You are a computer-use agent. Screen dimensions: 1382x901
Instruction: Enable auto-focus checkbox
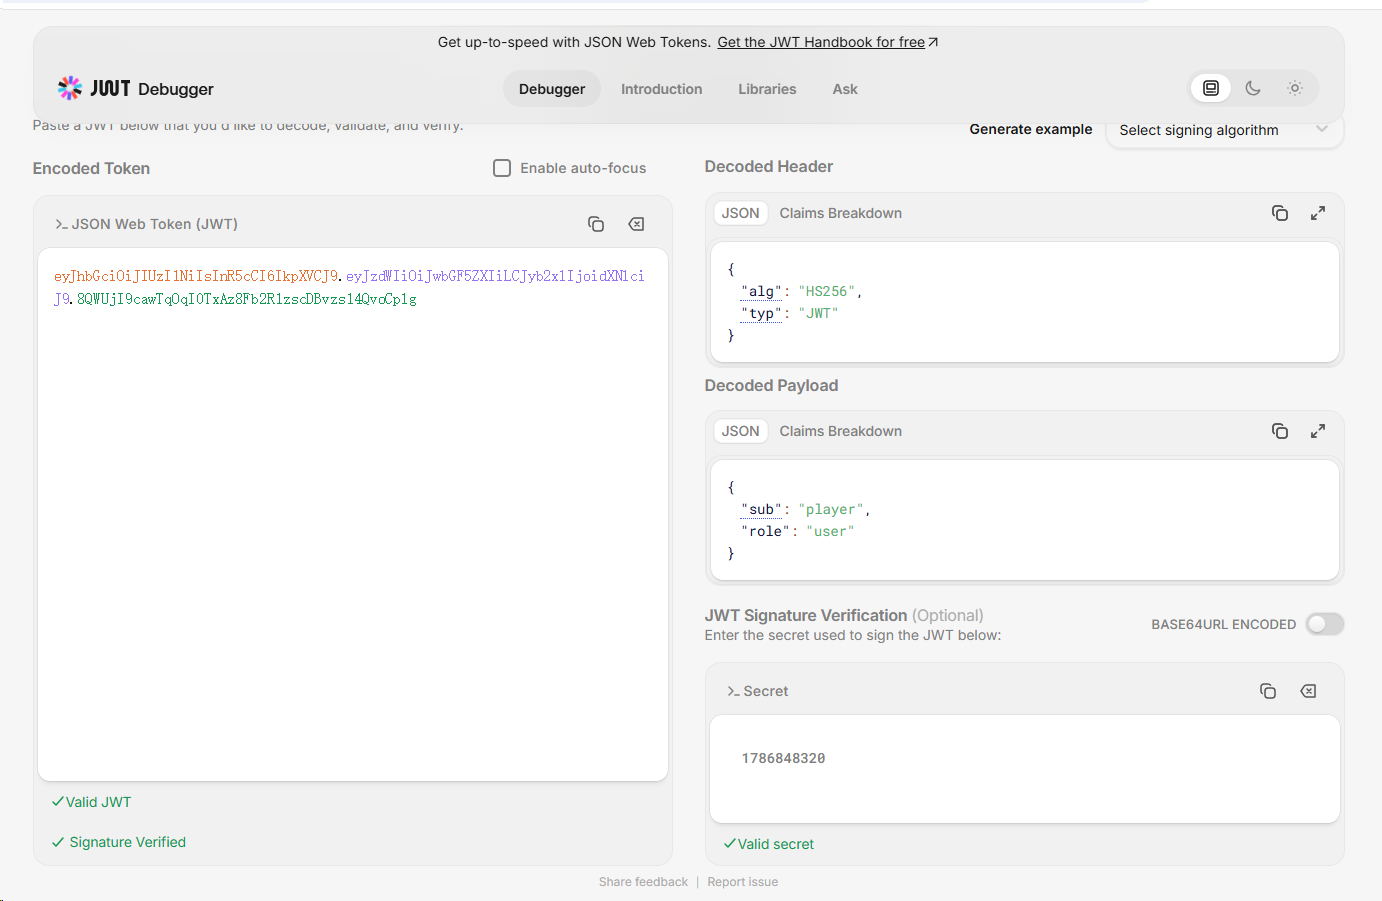click(502, 168)
